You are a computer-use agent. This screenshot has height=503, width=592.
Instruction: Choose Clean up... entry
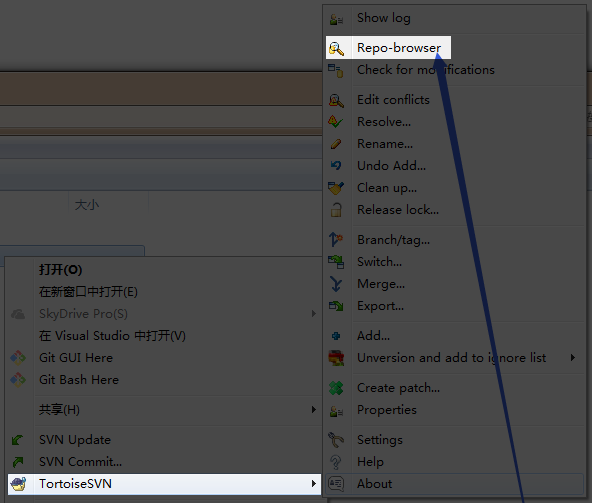tap(387, 188)
